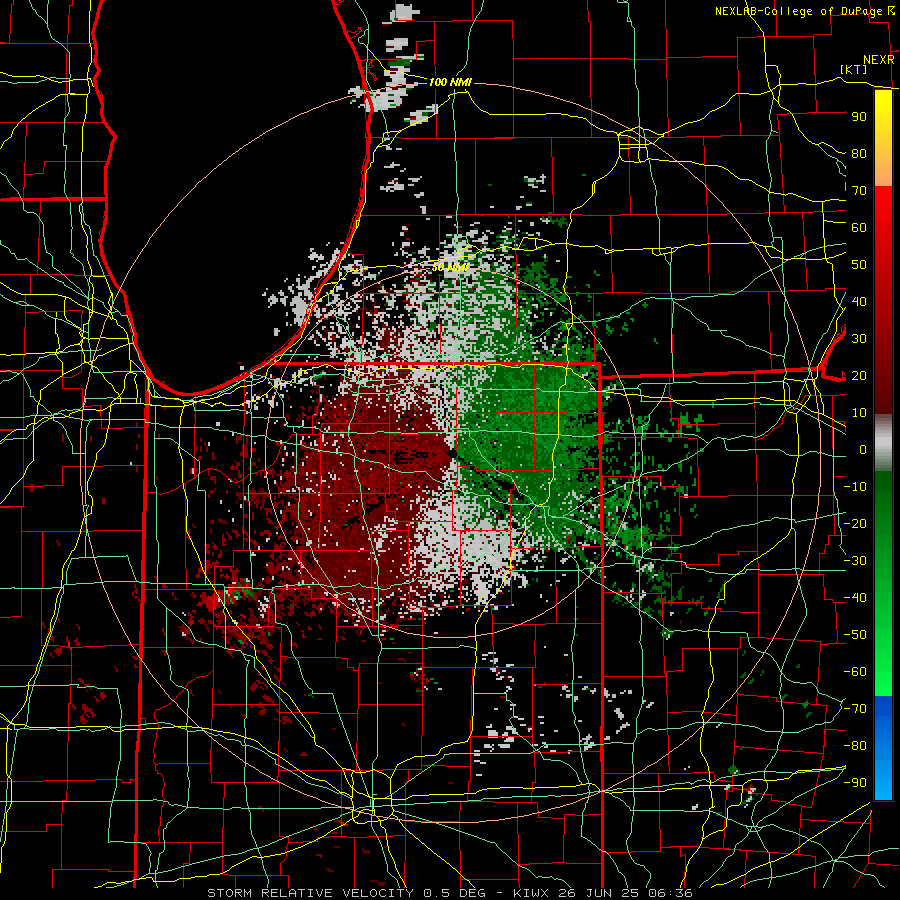The width and height of the screenshot is (900, 900).
Task: Click the -80 value on the velocity scale
Action: point(855,746)
